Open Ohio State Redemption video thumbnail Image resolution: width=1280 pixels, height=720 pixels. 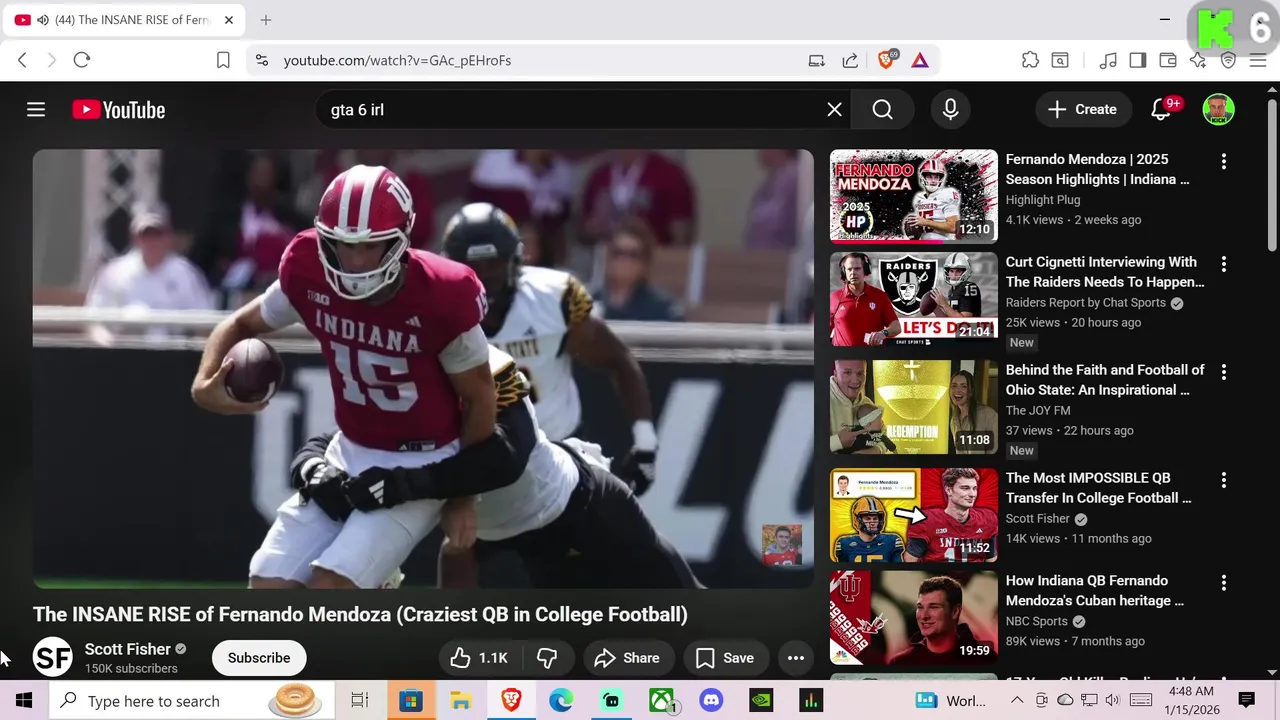click(914, 407)
